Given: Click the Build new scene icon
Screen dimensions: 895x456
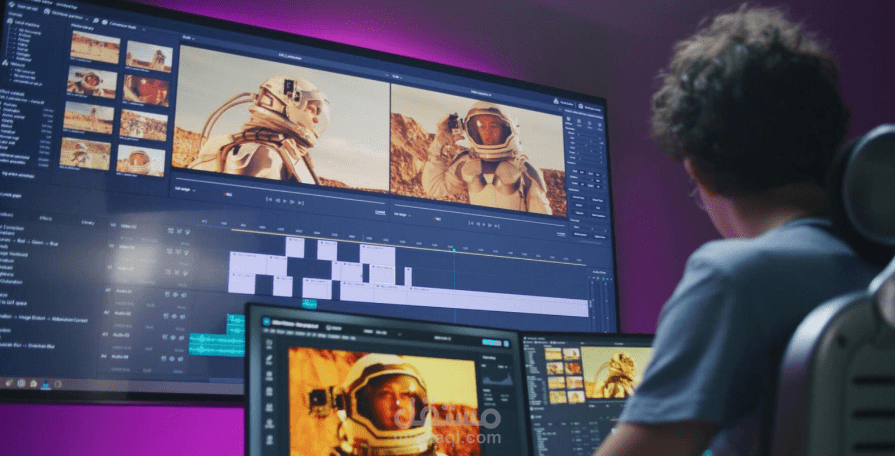Looking at the screenshot, I should click(580, 106).
